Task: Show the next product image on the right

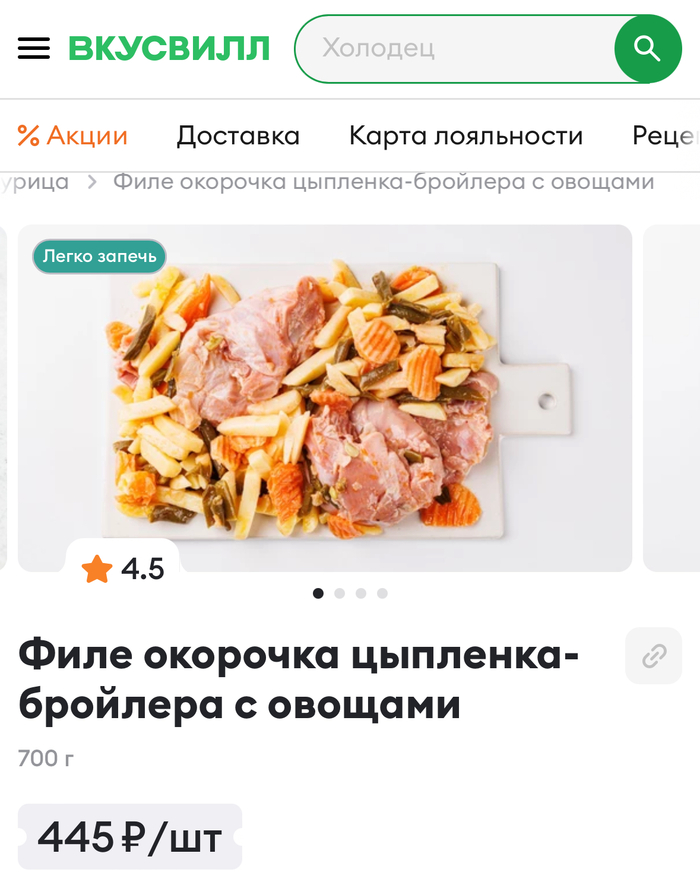Action: 672,398
